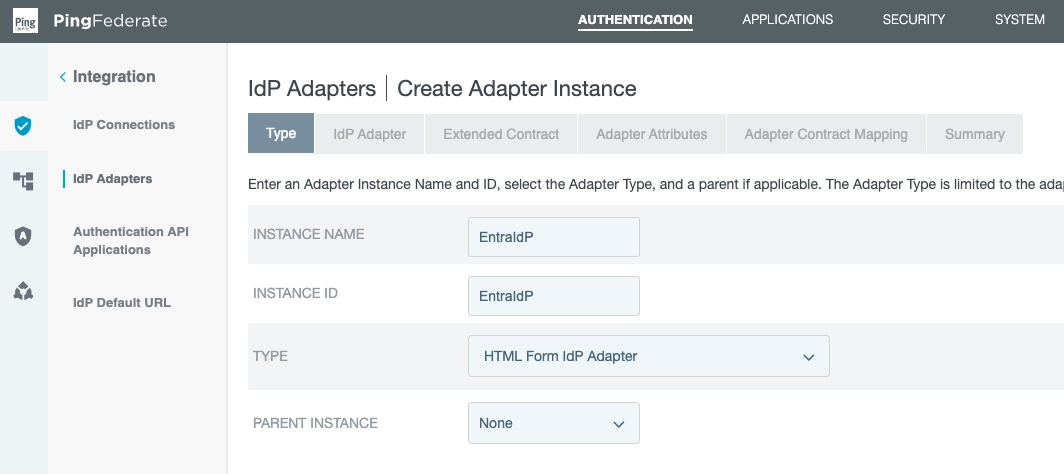Open the hierarchy tree Policies sidebar icon
1064x474 pixels.
23,181
